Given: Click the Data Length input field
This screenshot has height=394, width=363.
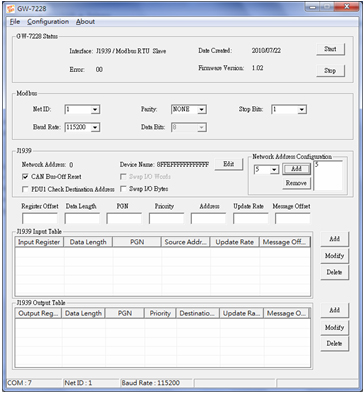Looking at the screenshot, I should pyautogui.click(x=82, y=219).
